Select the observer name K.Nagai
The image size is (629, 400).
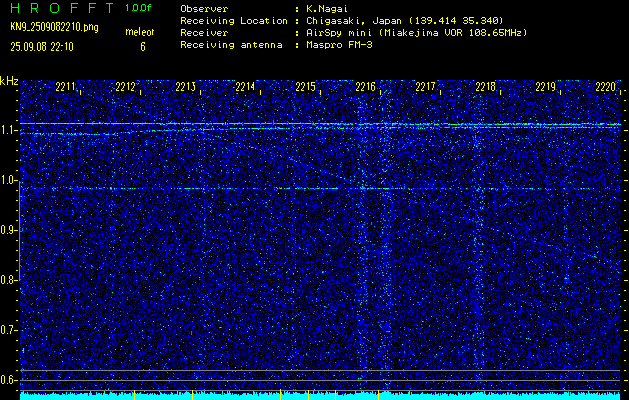click(325, 9)
